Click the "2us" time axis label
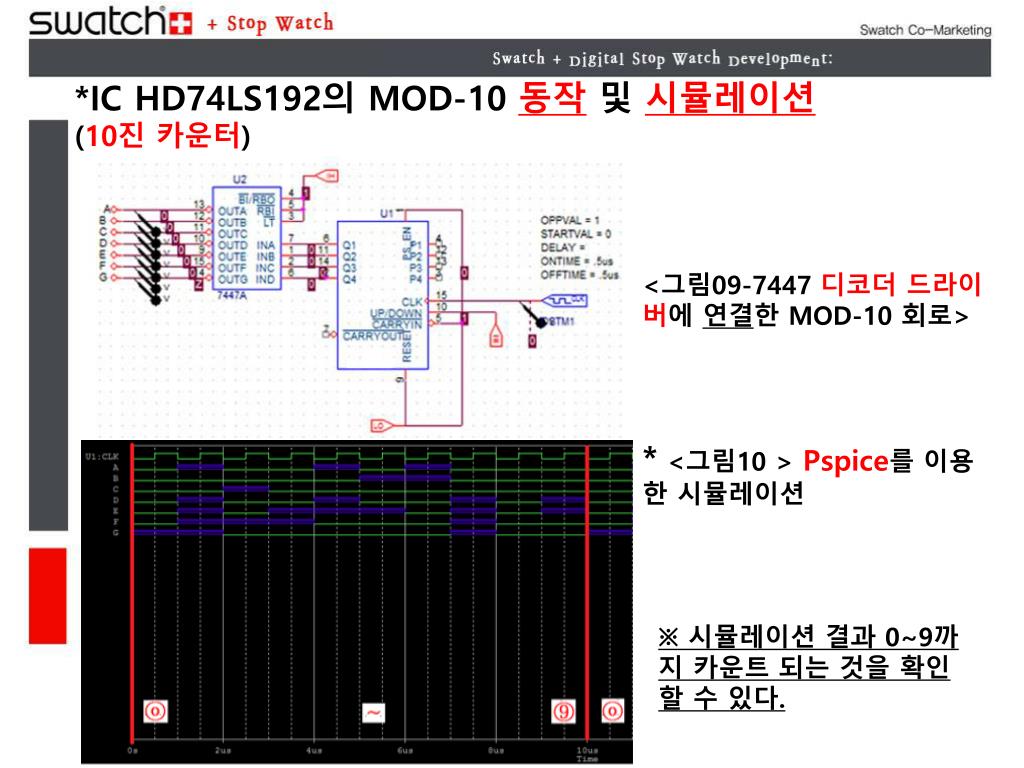 tap(223, 751)
